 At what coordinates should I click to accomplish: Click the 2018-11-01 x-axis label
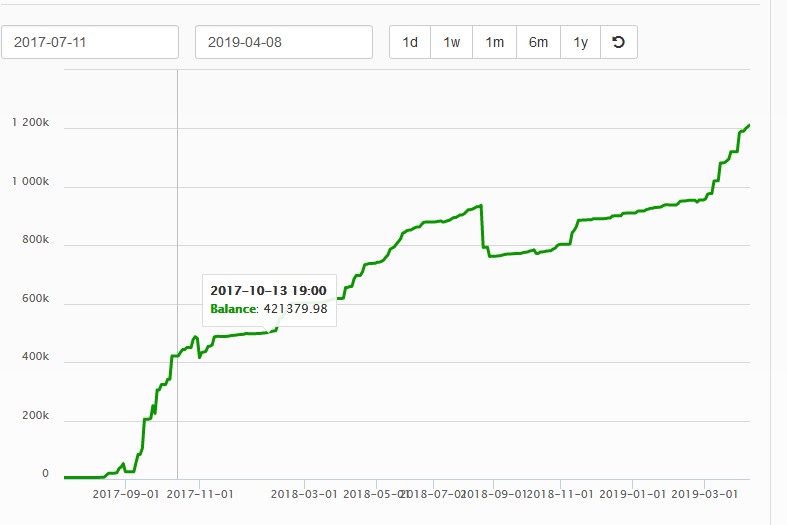coord(560,494)
